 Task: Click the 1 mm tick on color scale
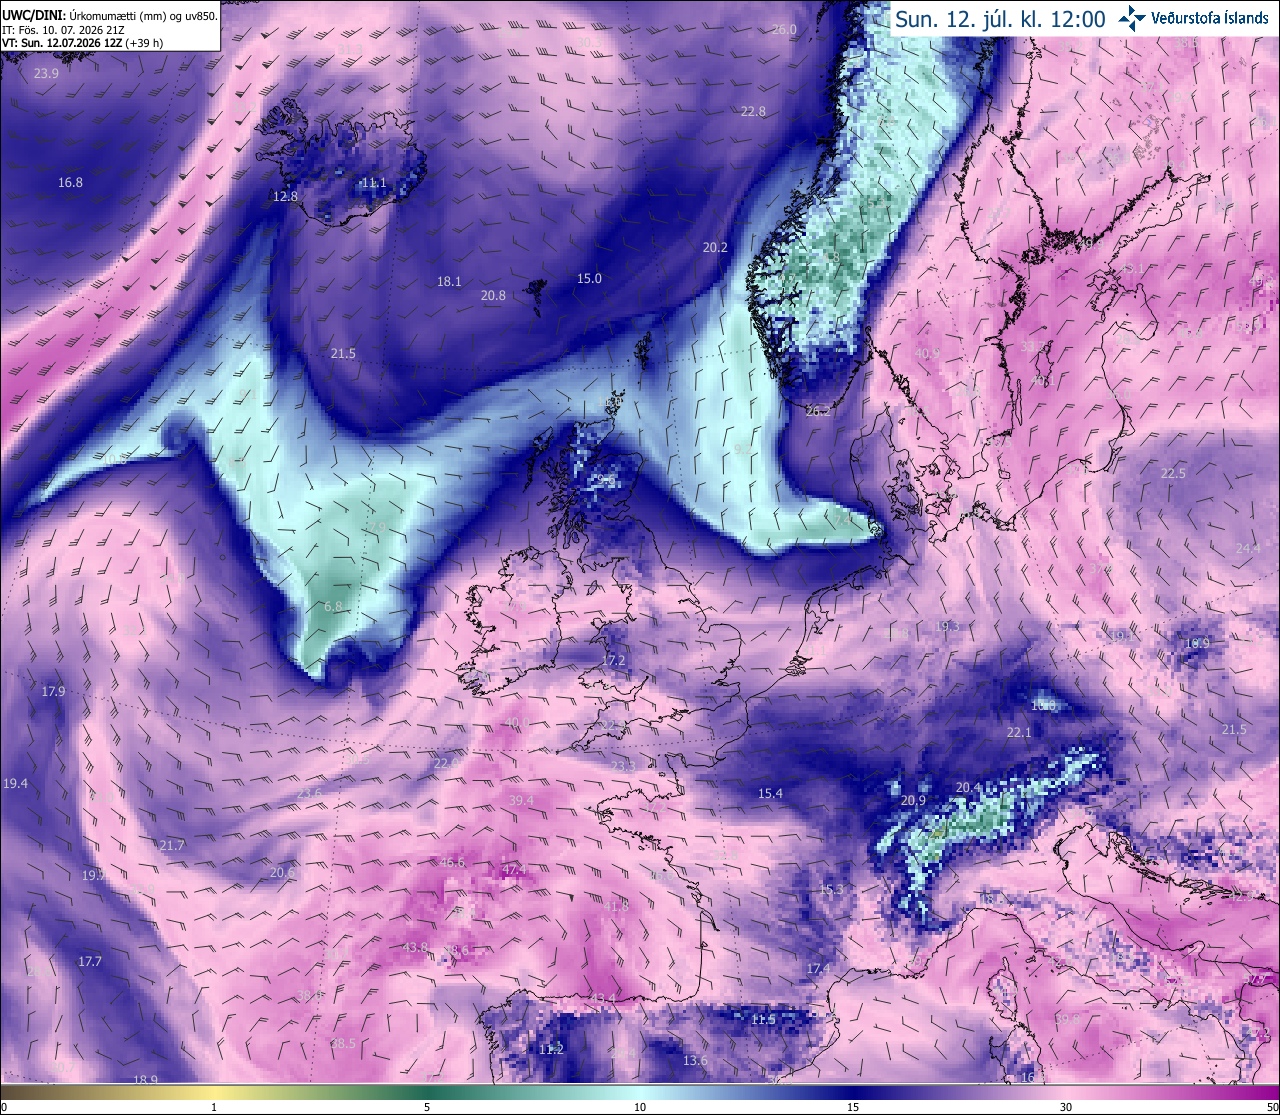click(x=214, y=1107)
